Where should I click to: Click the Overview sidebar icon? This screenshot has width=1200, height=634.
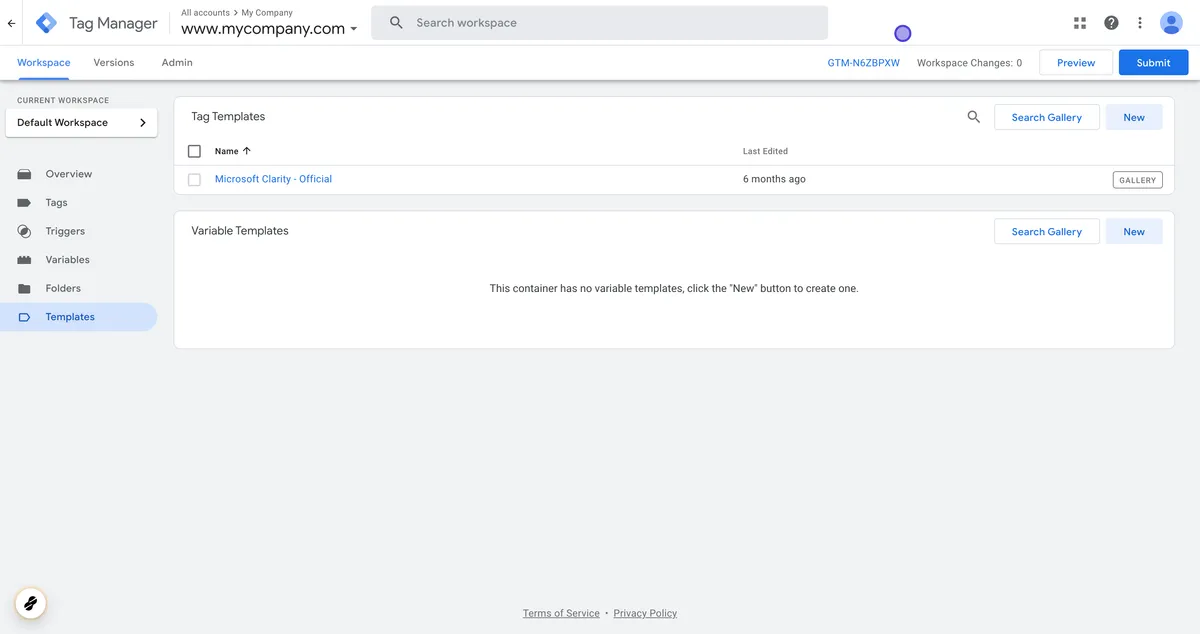click(x=25, y=174)
